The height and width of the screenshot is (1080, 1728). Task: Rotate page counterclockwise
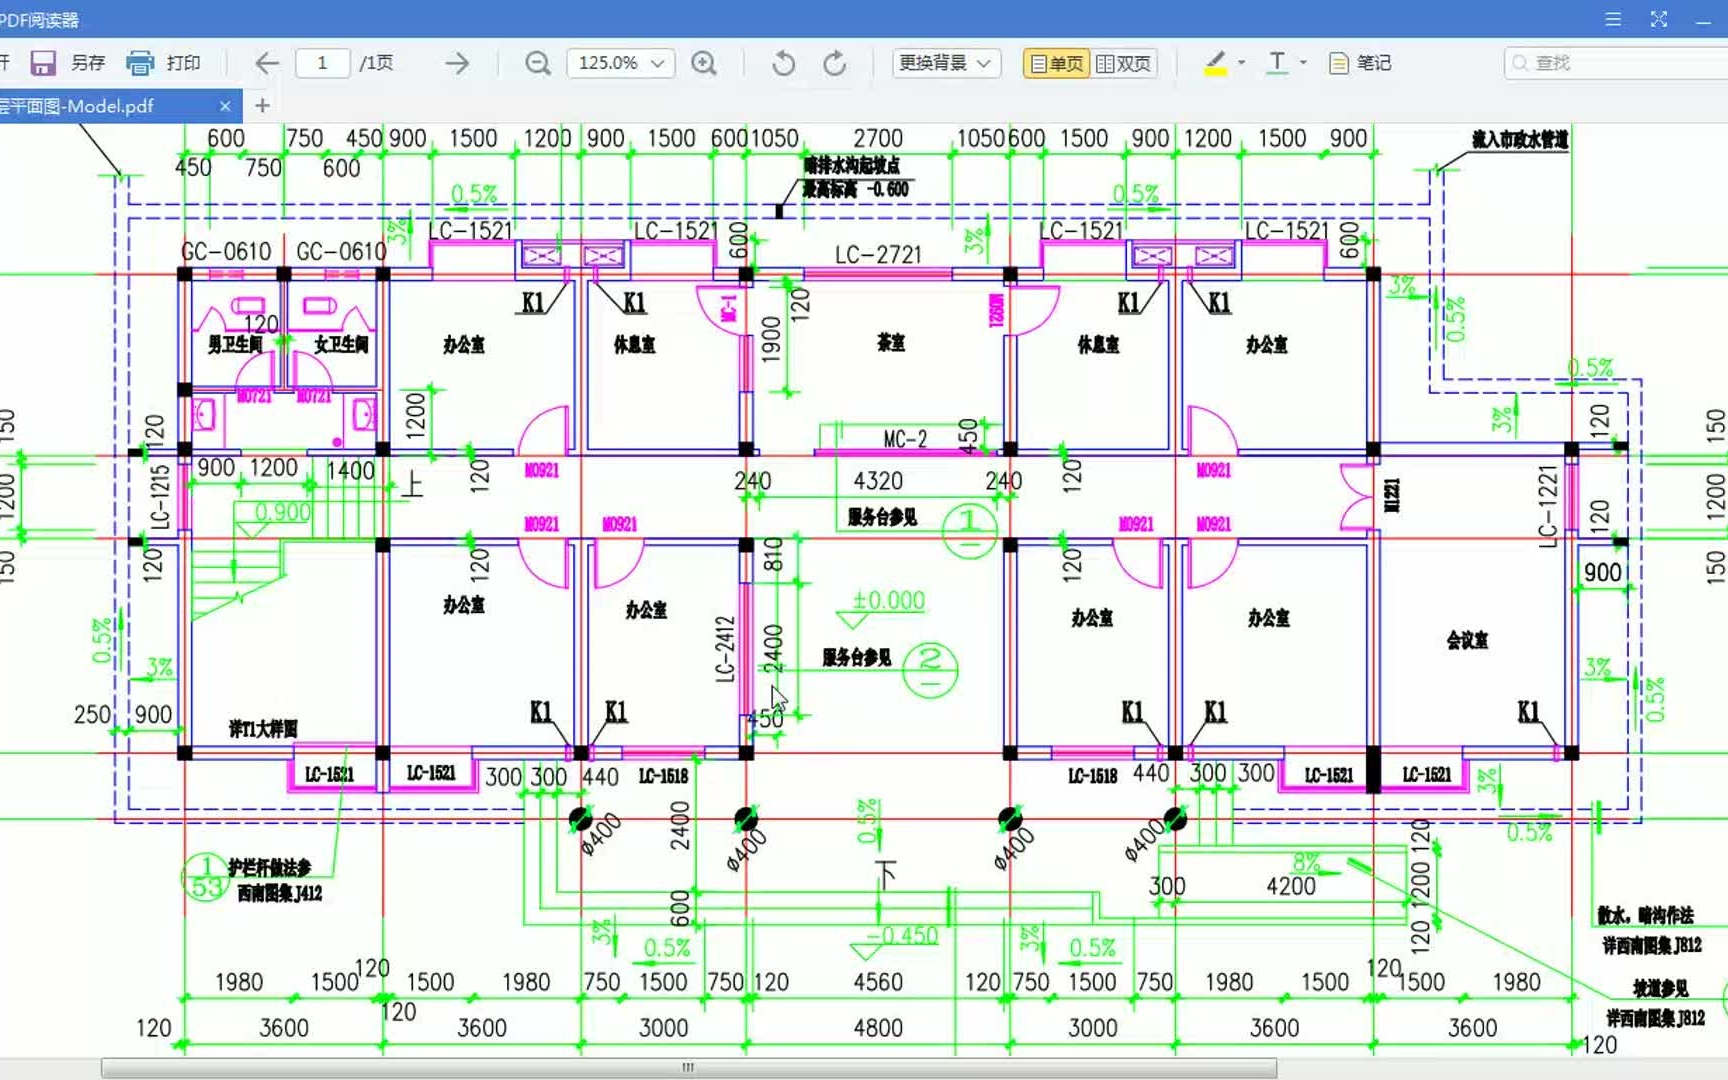[x=784, y=63]
